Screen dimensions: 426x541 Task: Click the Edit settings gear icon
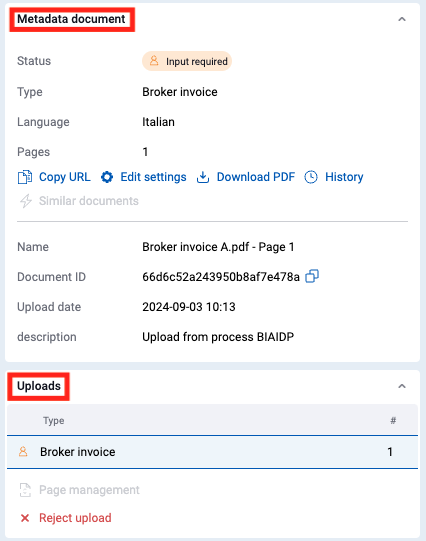point(107,177)
